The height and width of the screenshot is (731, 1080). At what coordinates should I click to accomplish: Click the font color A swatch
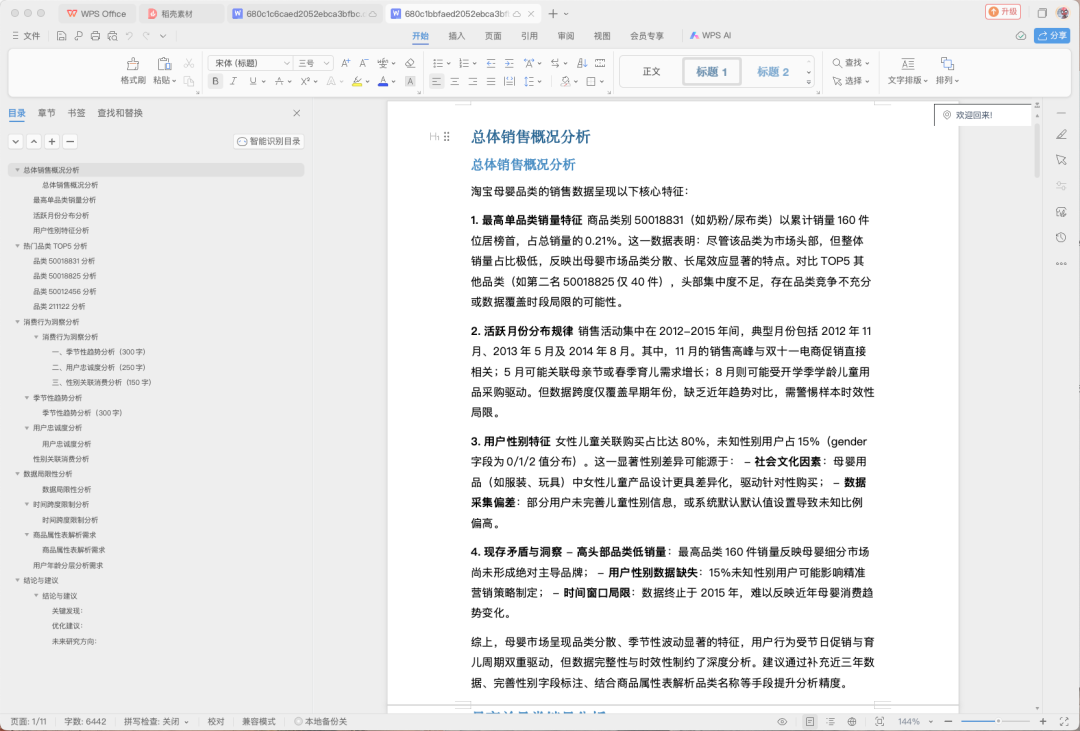pyautogui.click(x=383, y=81)
